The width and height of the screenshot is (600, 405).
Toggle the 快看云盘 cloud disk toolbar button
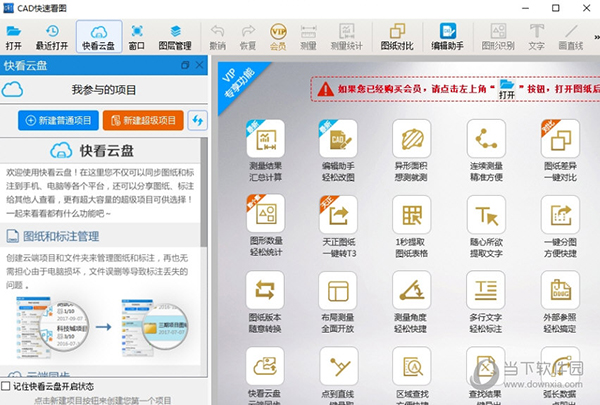click(99, 37)
